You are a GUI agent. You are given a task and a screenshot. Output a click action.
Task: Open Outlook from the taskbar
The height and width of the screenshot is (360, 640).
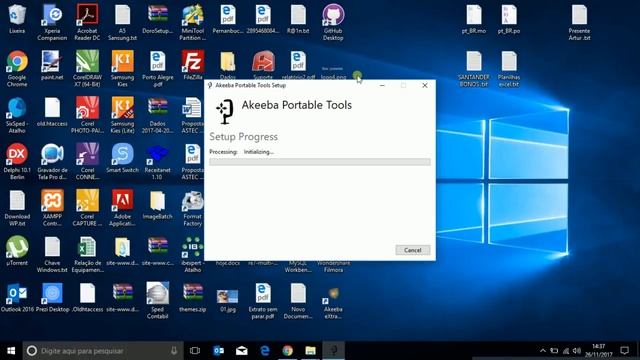coord(218,351)
